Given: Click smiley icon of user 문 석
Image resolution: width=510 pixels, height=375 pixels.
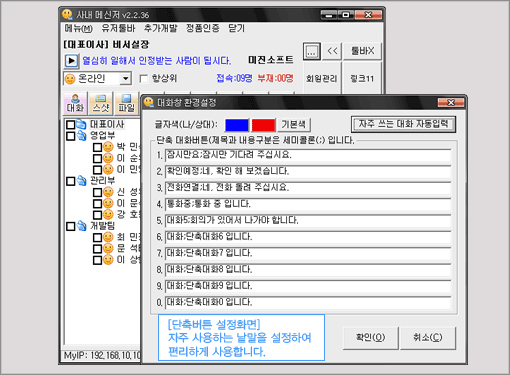Looking at the screenshot, I should [108, 248].
